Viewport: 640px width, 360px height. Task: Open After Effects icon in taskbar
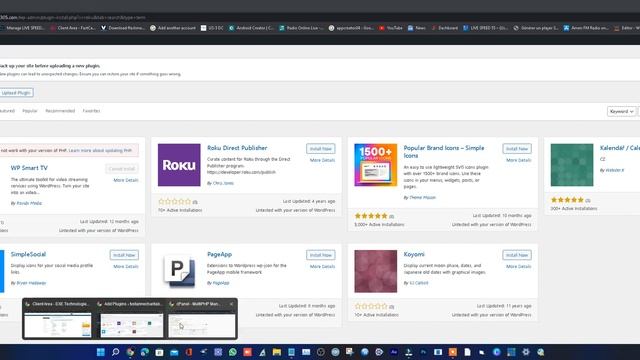coord(394,352)
